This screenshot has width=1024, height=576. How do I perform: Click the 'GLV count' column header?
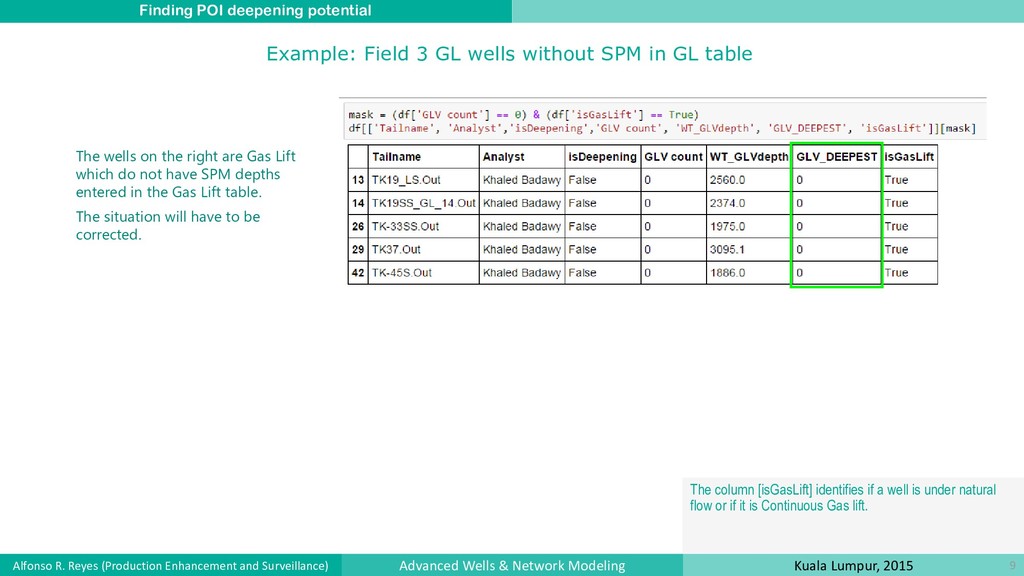(x=673, y=157)
